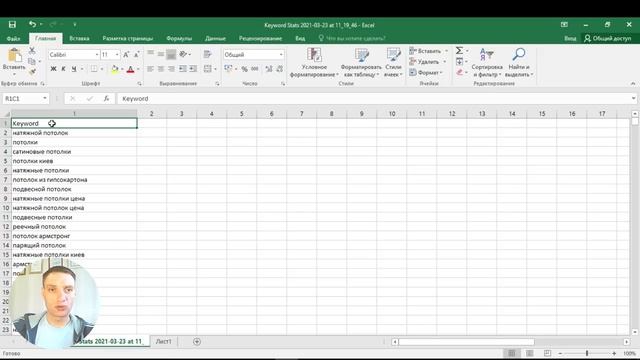Open the font size 11 dropdown

point(117,55)
